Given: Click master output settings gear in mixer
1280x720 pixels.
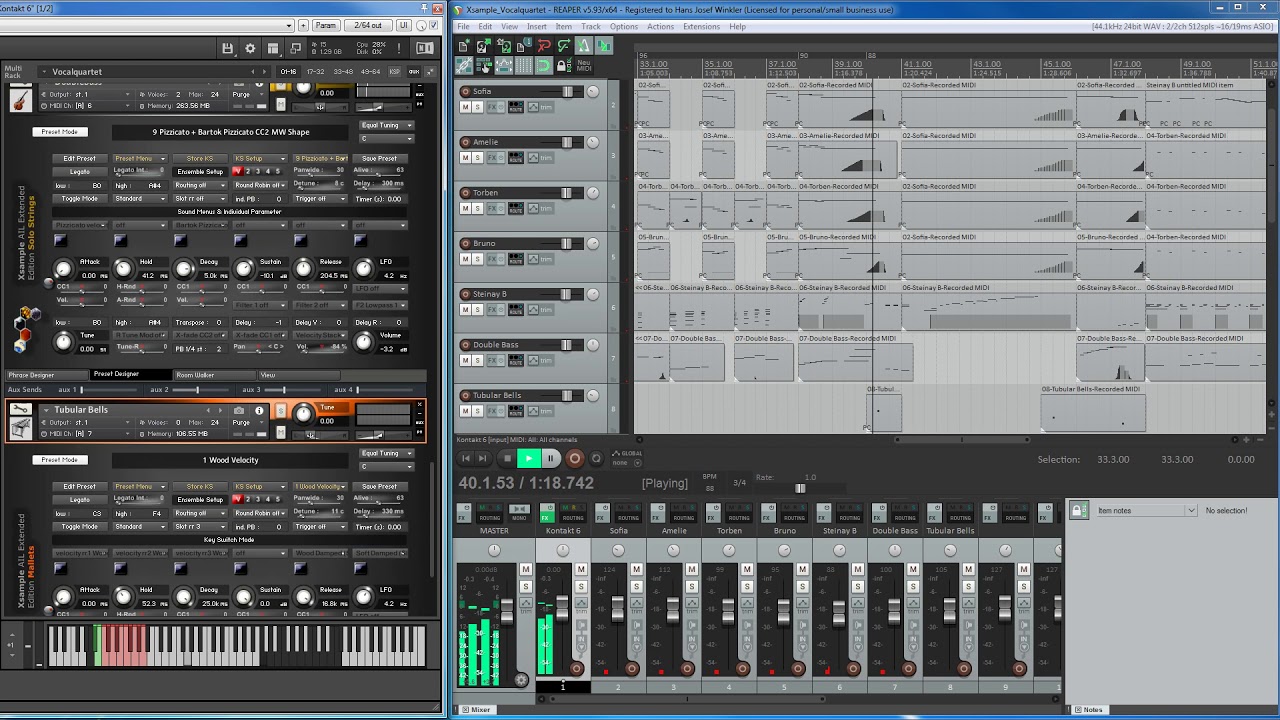Looking at the screenshot, I should click(521, 680).
